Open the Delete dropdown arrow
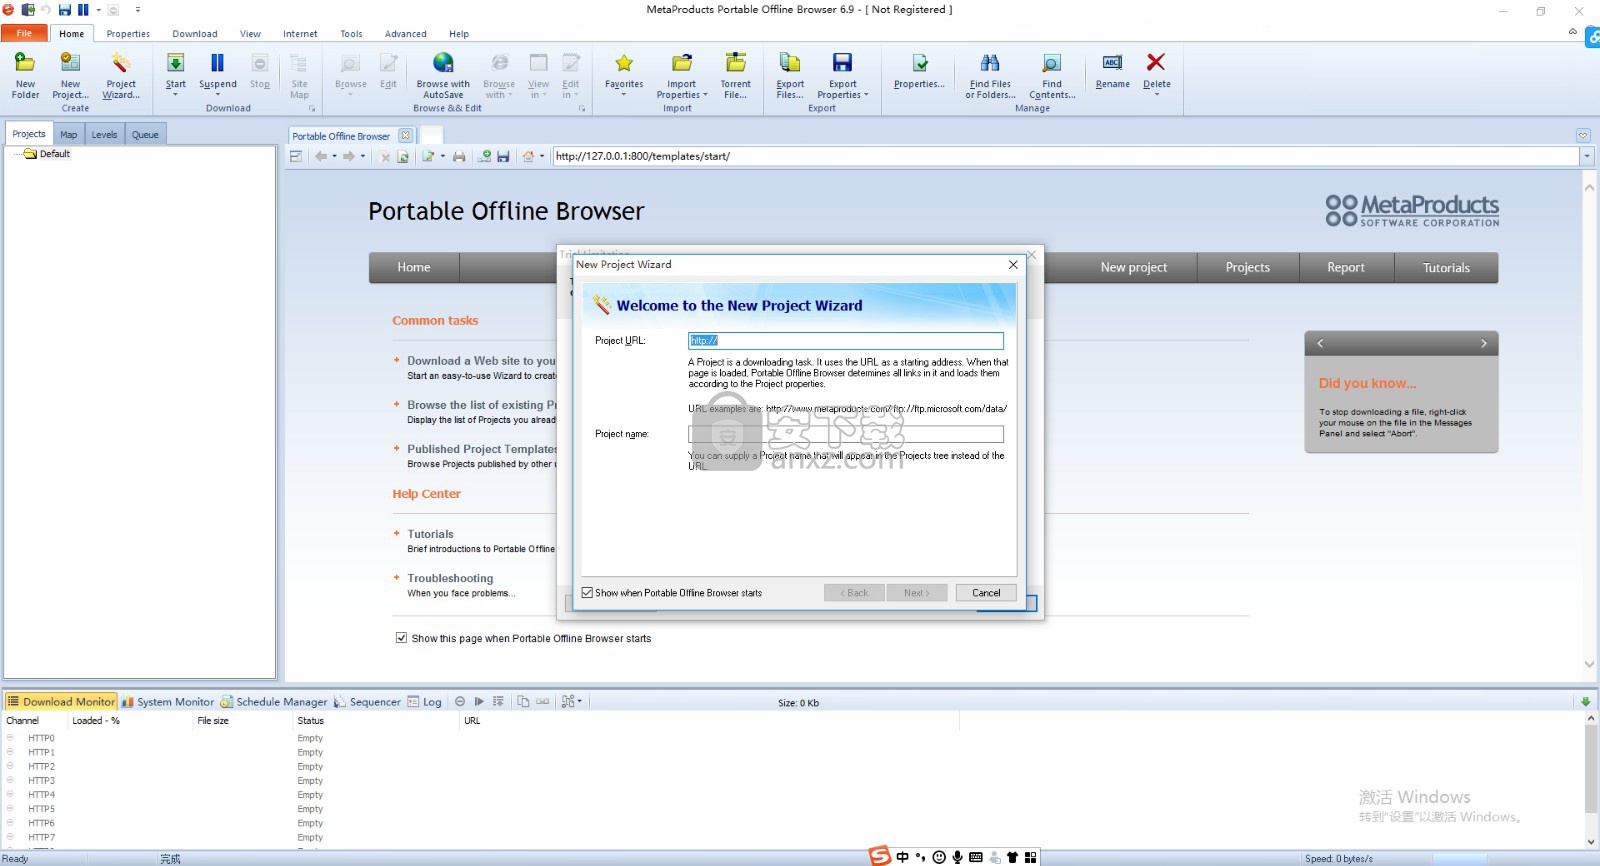The width and height of the screenshot is (1600, 866). point(1157,95)
